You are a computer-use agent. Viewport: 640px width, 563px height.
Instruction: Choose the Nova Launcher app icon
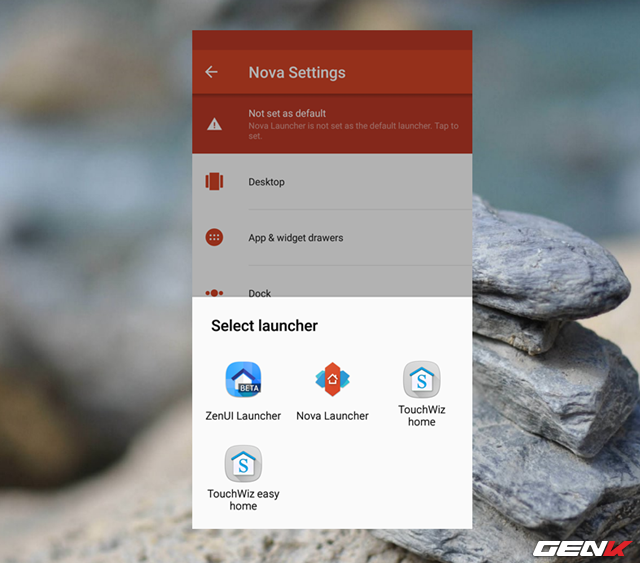coord(332,380)
